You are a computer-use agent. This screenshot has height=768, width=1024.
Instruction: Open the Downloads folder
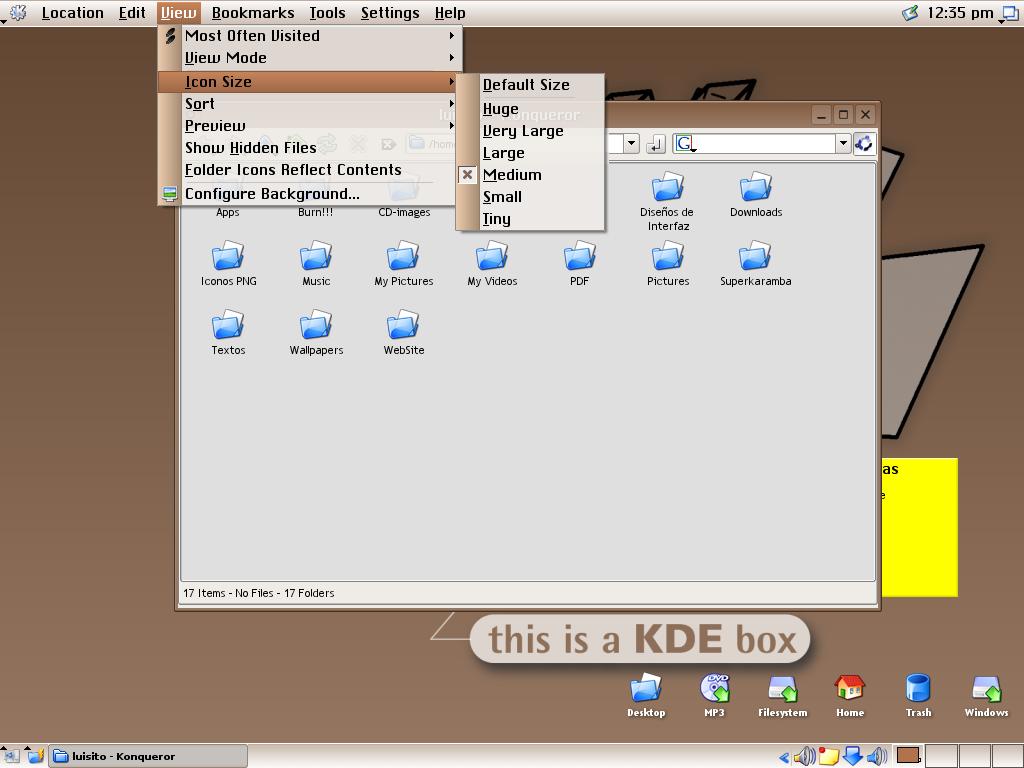(756, 194)
